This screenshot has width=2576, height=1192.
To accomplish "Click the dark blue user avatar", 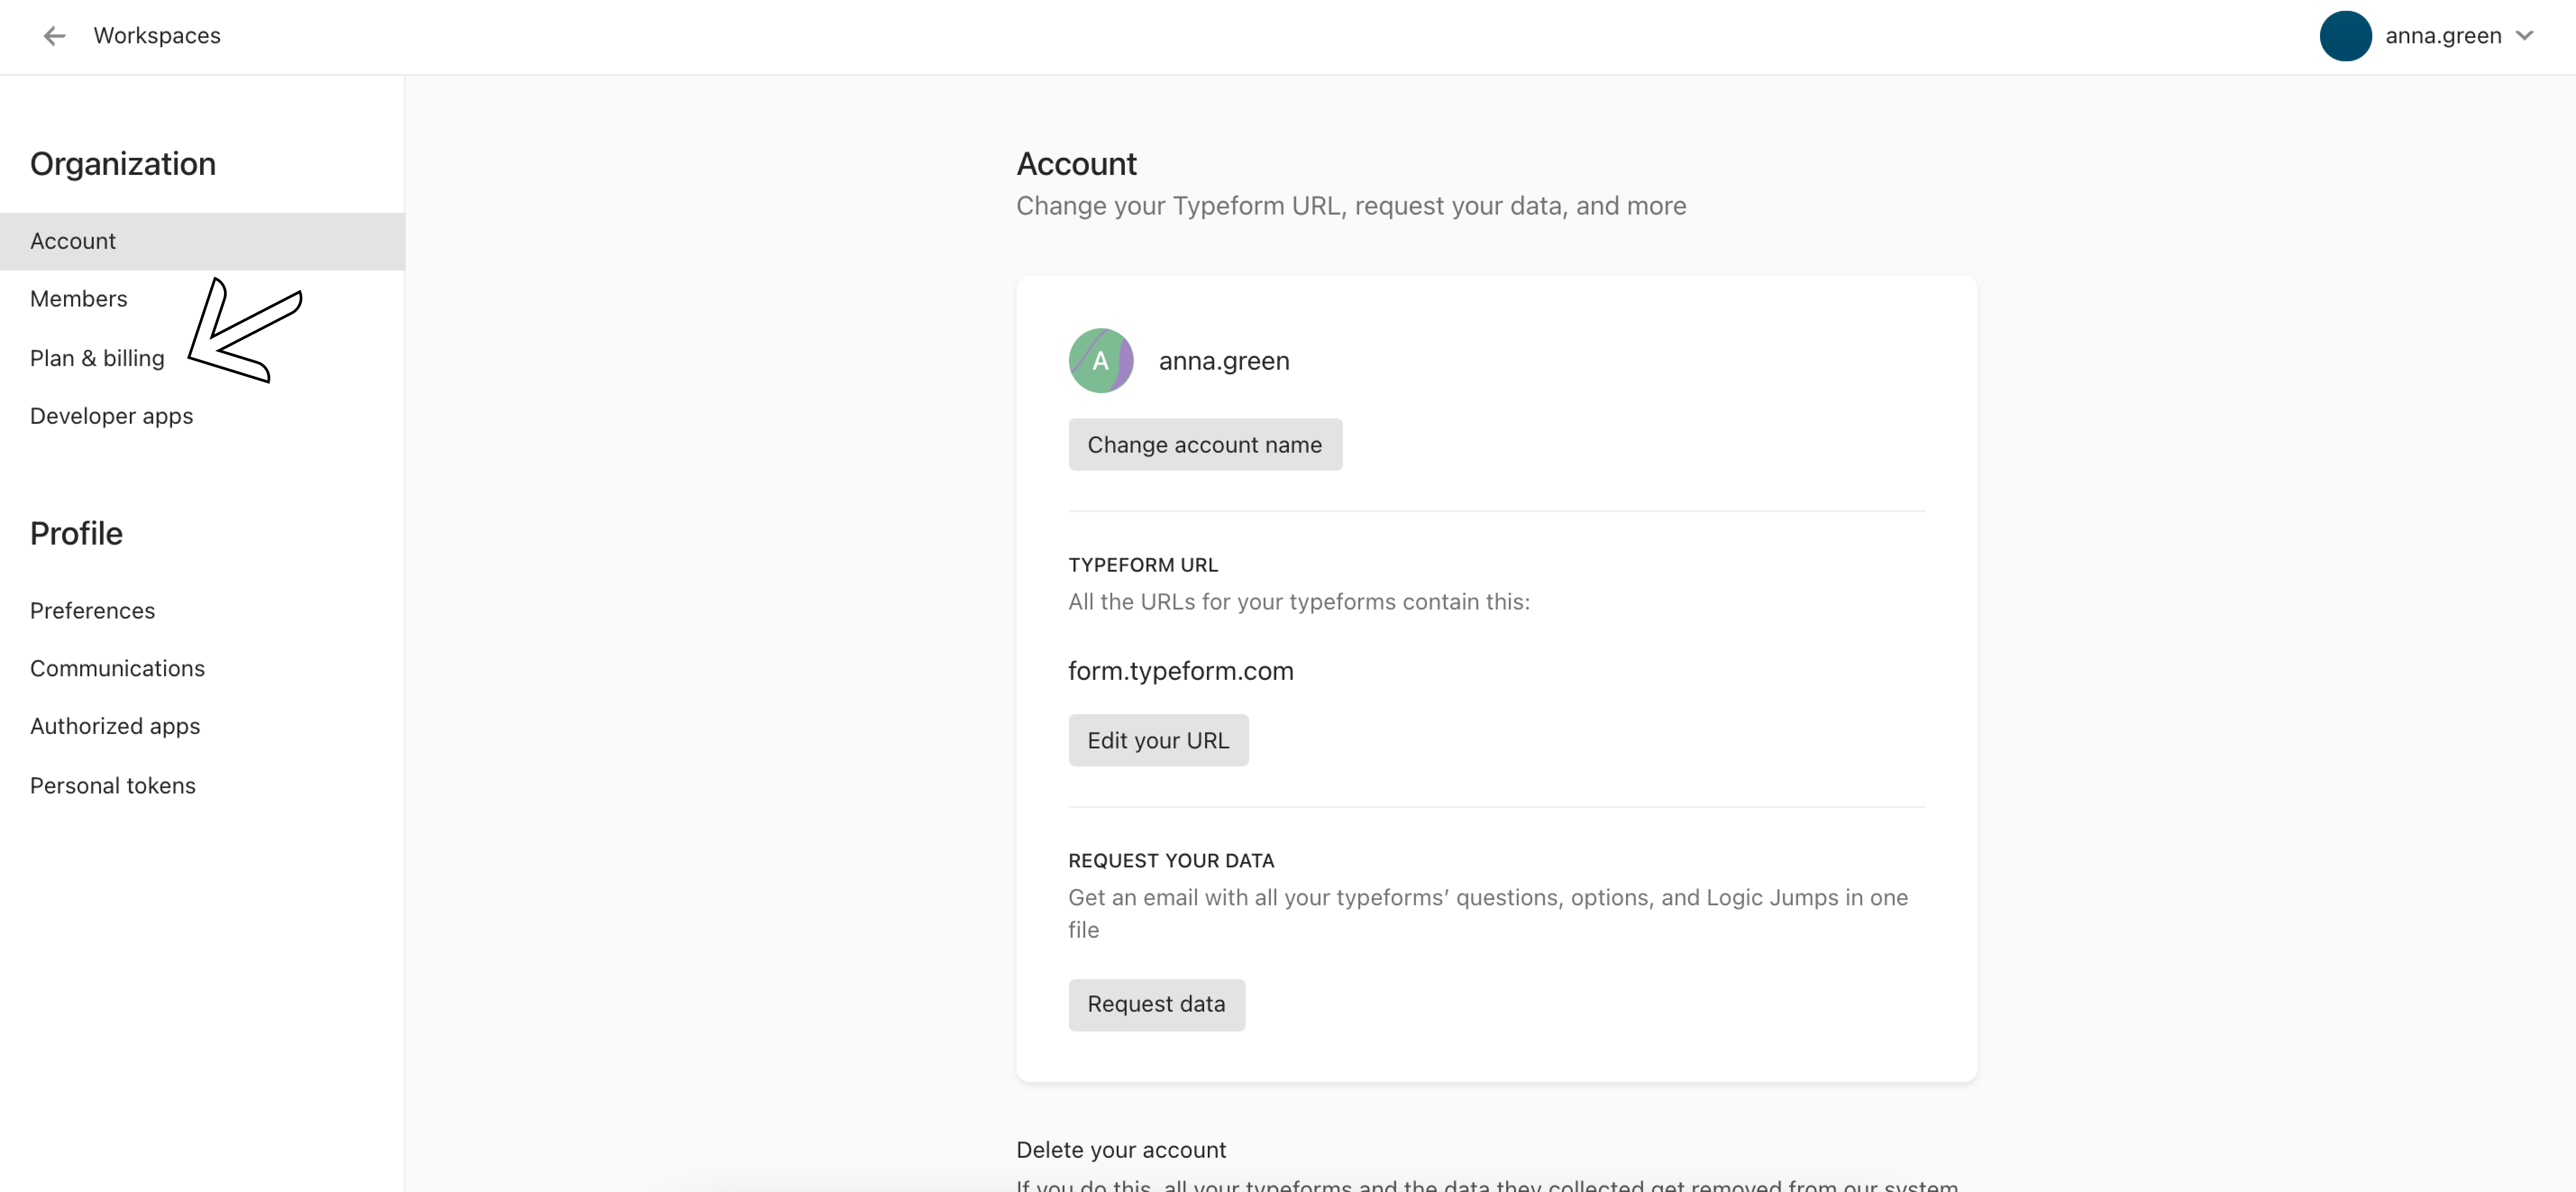I will [x=2344, y=36].
